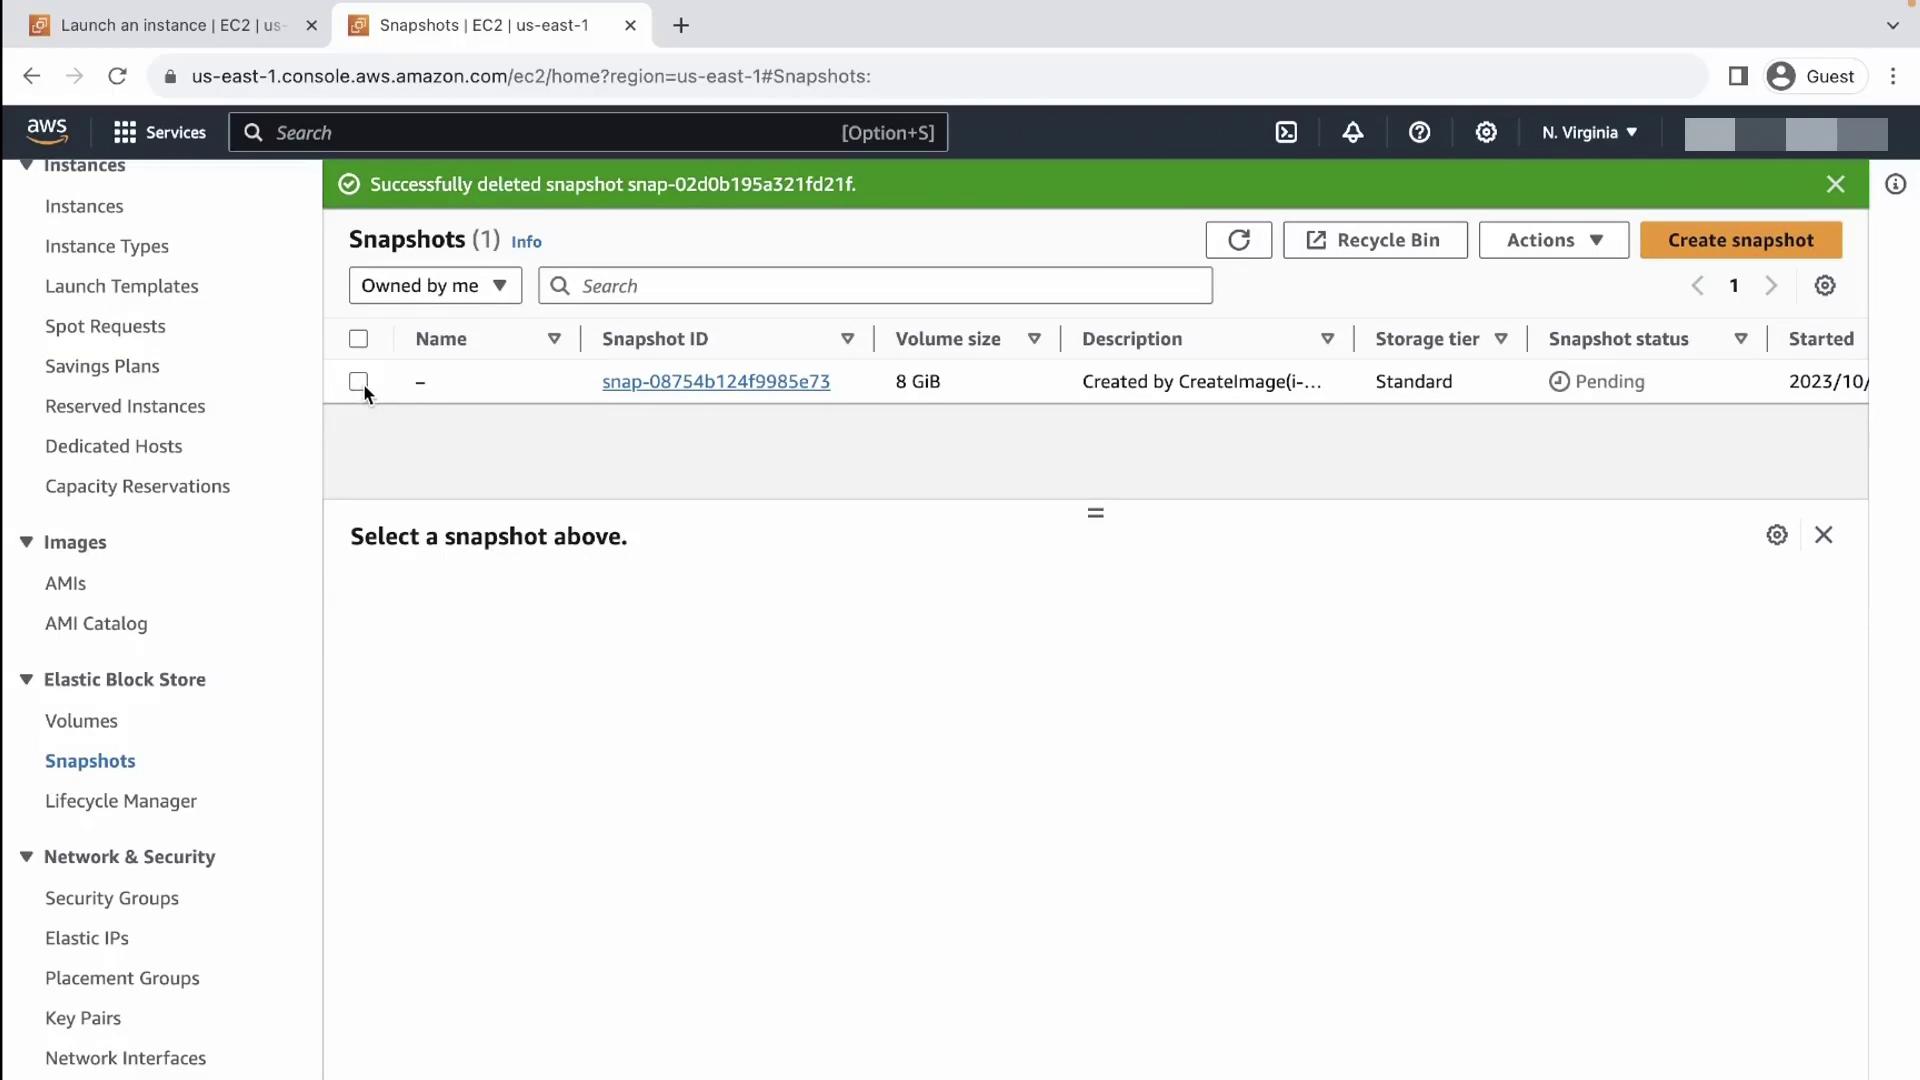Click the Create snapshot button
Viewport: 1920px width, 1080px height.
(x=1740, y=240)
